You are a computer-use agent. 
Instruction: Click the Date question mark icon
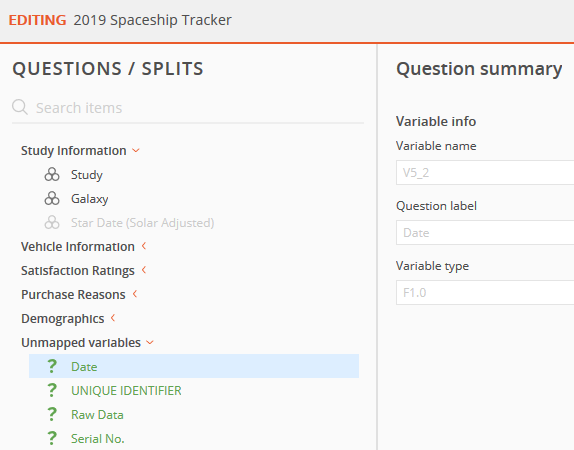tap(52, 367)
